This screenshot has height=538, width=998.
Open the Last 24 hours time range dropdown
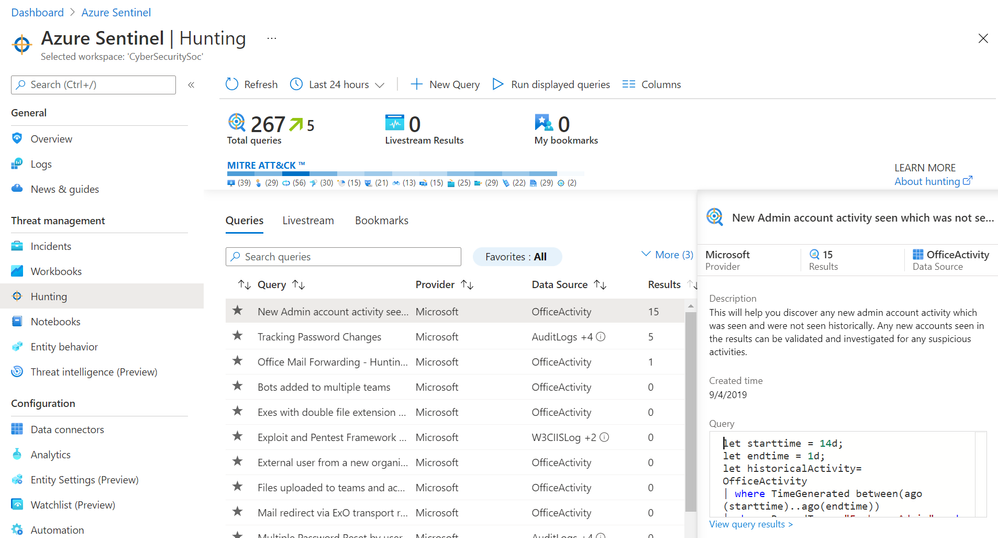tap(337, 84)
